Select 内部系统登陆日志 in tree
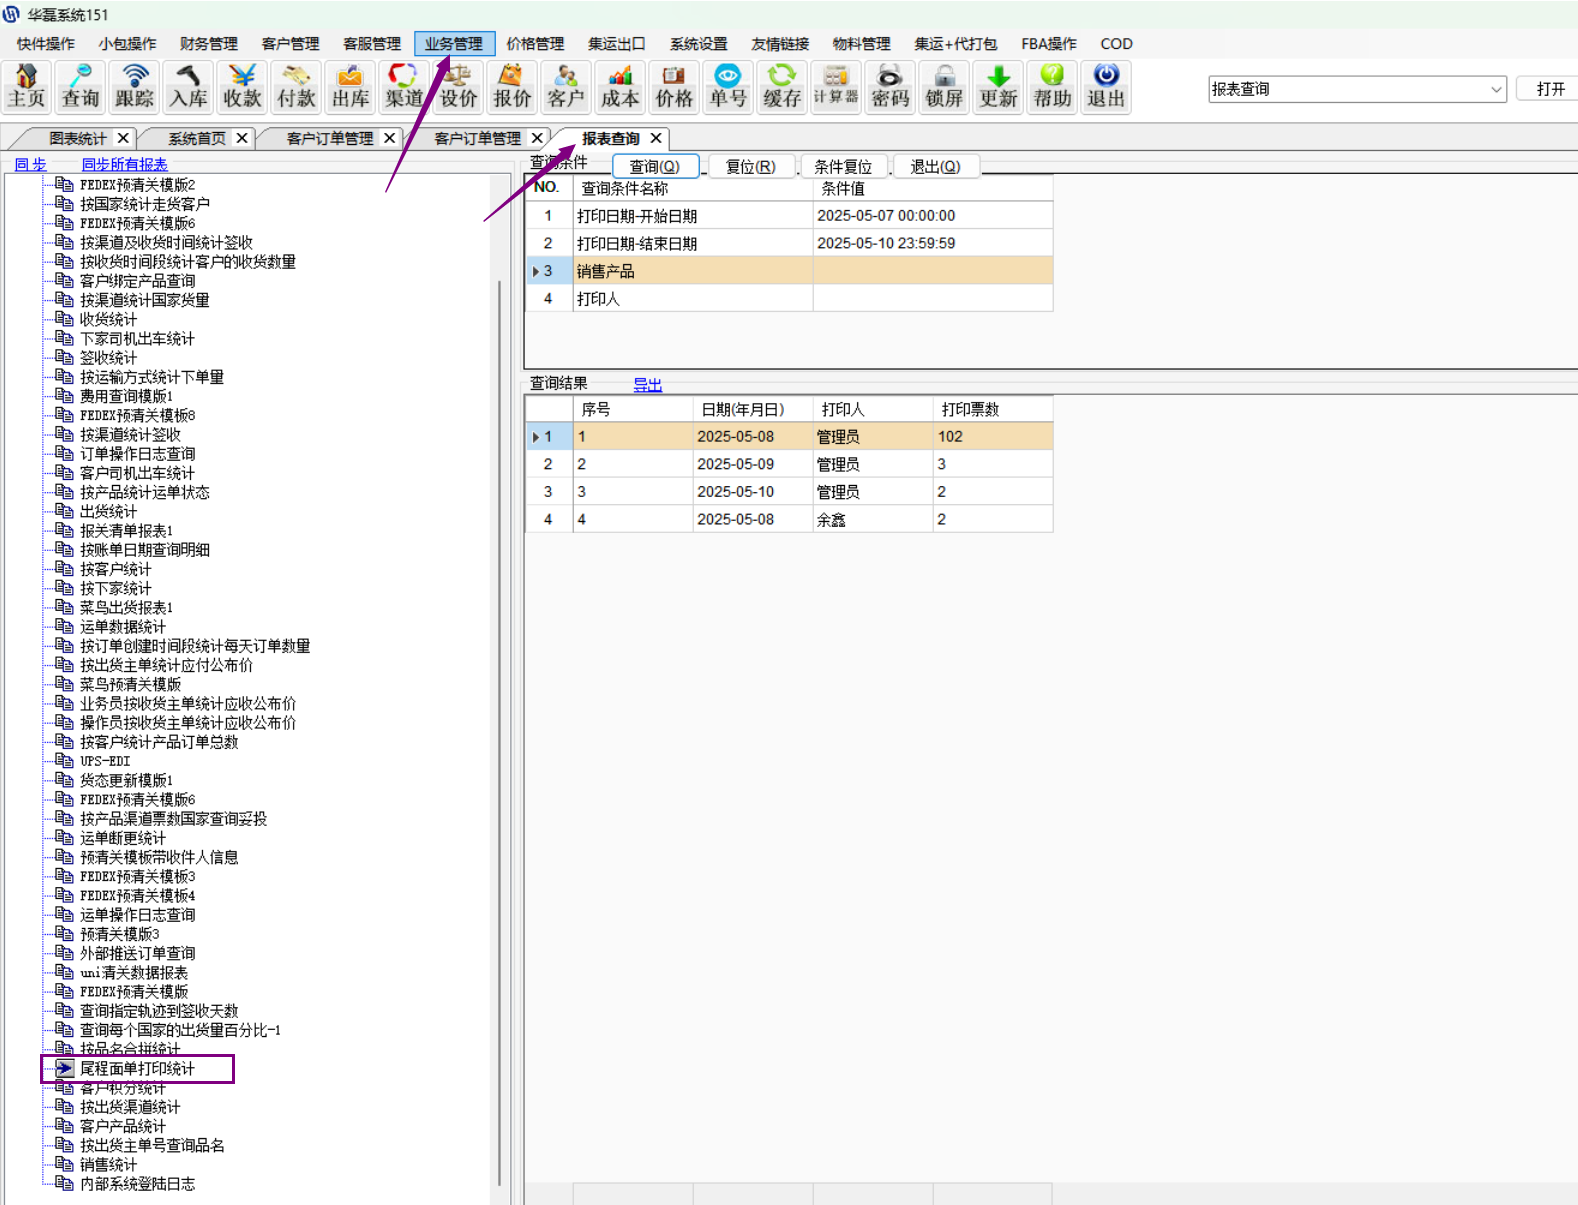The width and height of the screenshot is (1578, 1205). click(137, 1184)
